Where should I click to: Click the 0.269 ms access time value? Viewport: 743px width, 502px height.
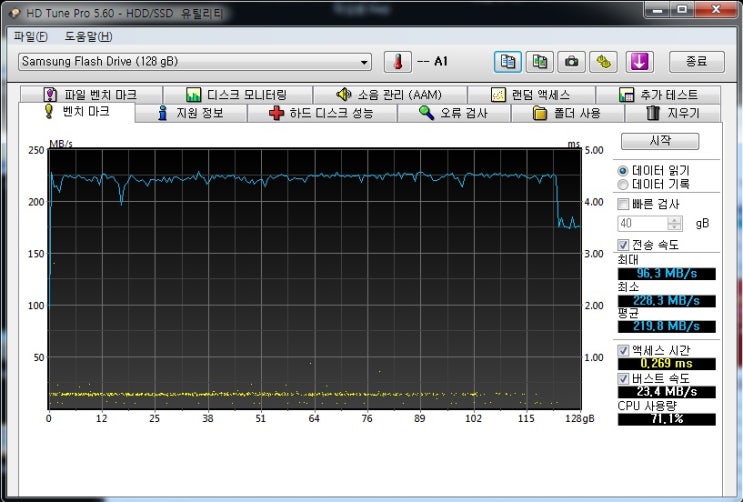(667, 364)
